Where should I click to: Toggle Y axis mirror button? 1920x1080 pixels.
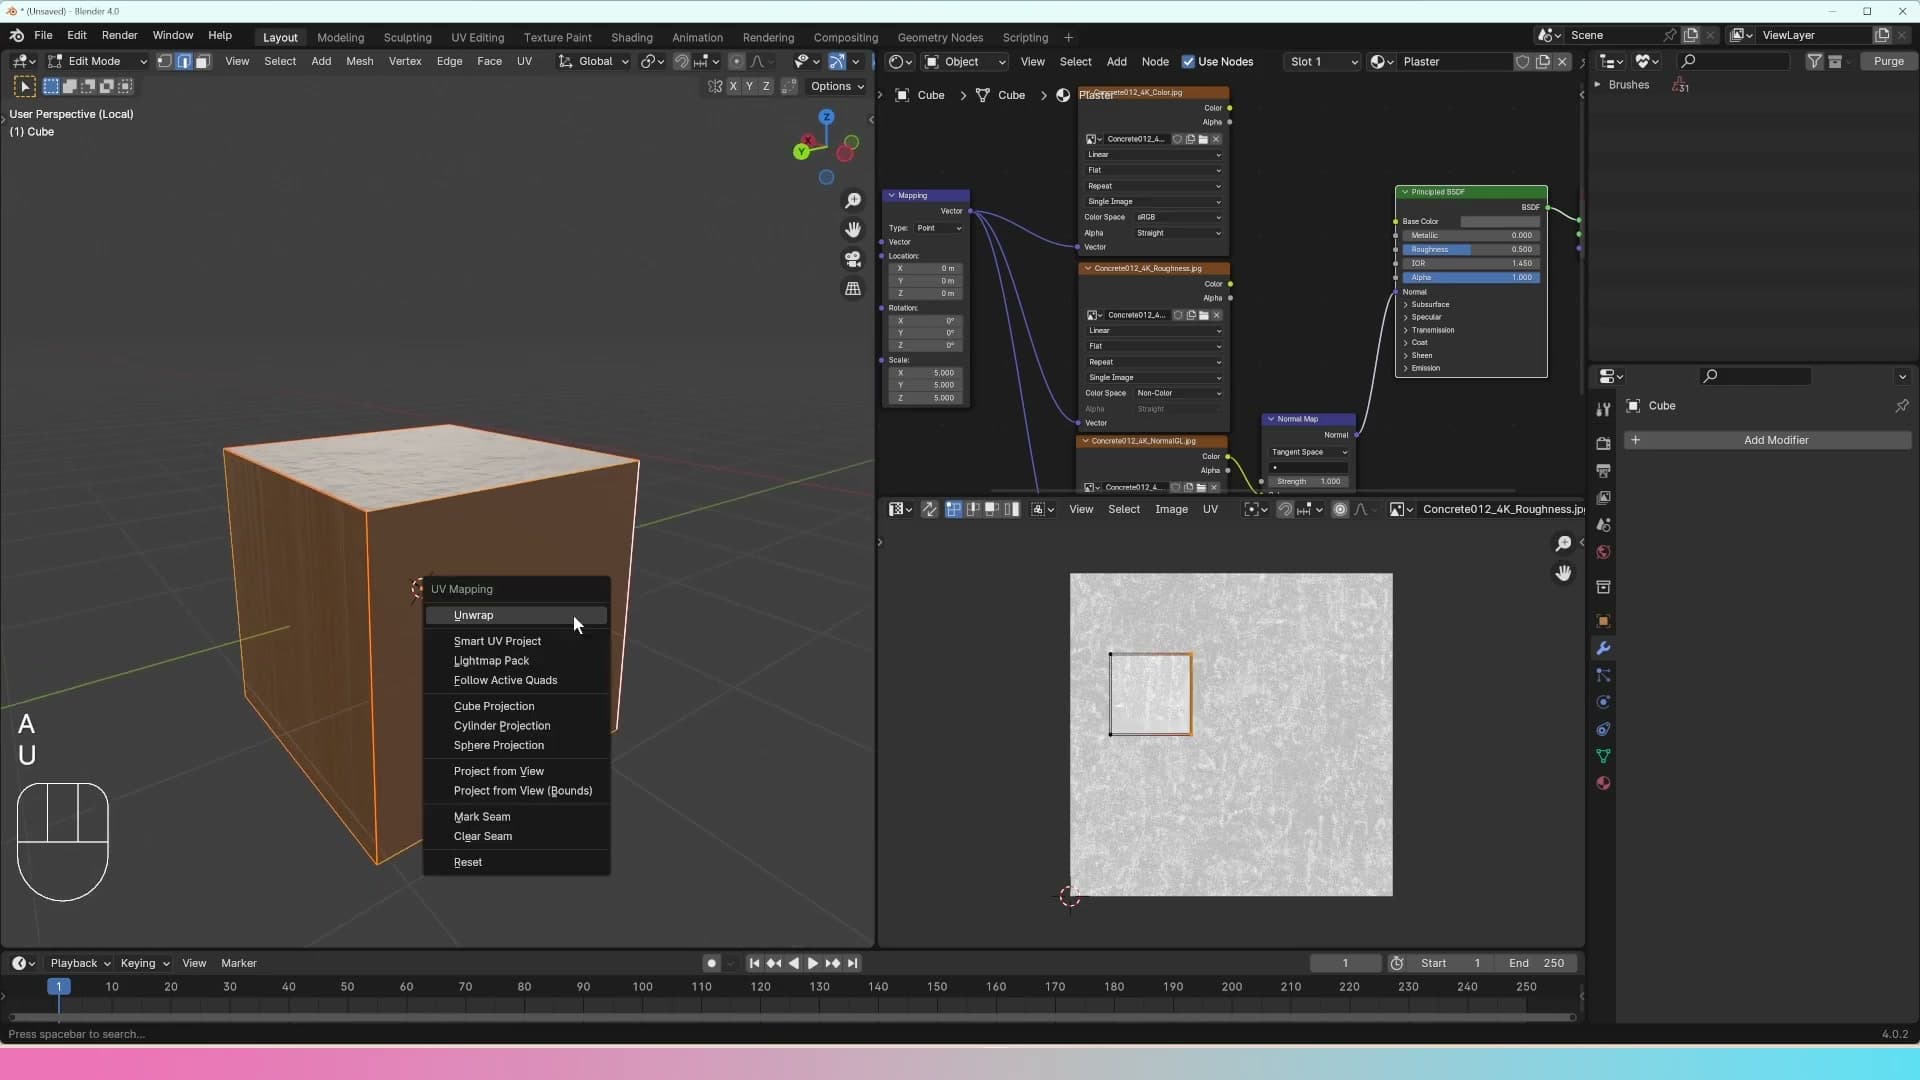tap(750, 87)
